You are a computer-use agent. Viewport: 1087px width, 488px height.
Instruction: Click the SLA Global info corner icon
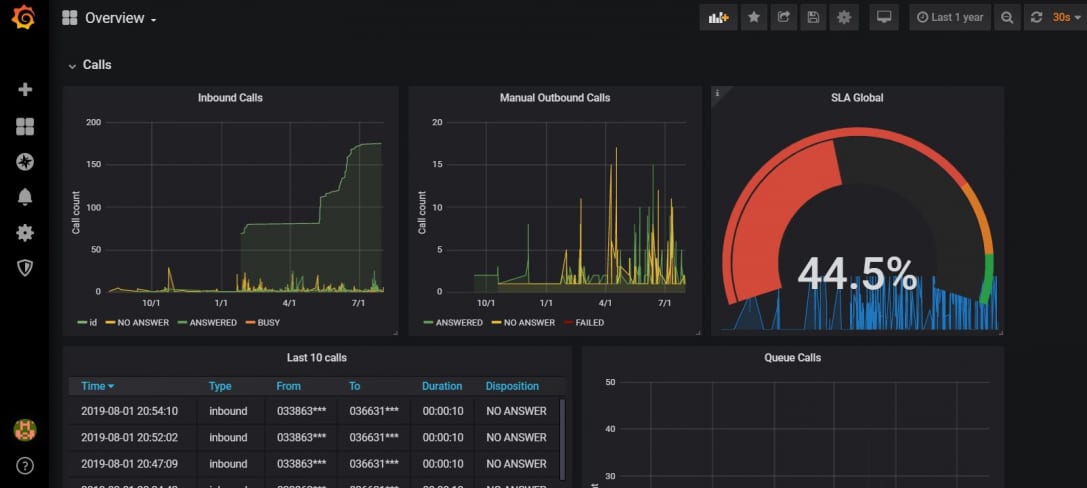click(718, 93)
